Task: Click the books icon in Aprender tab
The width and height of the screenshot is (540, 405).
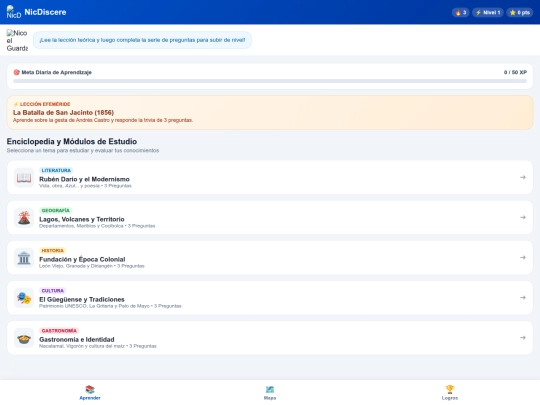Action: 90,390
